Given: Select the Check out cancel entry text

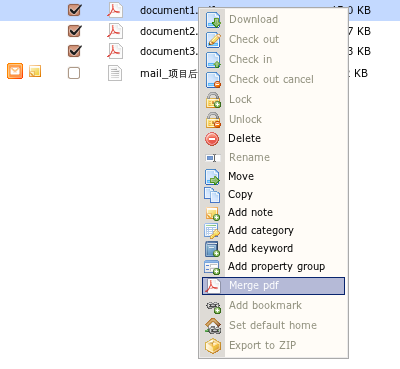Looking at the screenshot, I should point(271,79).
